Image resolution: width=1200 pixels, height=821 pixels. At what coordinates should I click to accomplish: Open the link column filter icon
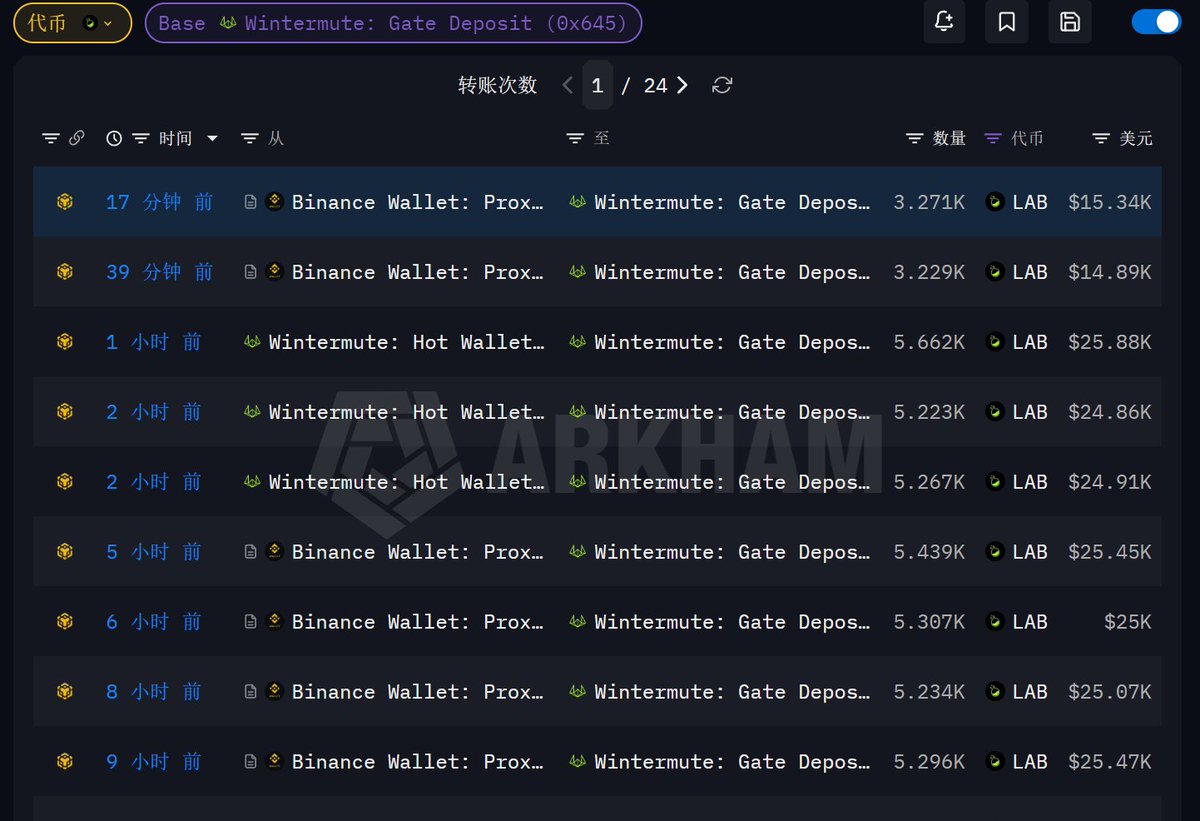coord(51,139)
